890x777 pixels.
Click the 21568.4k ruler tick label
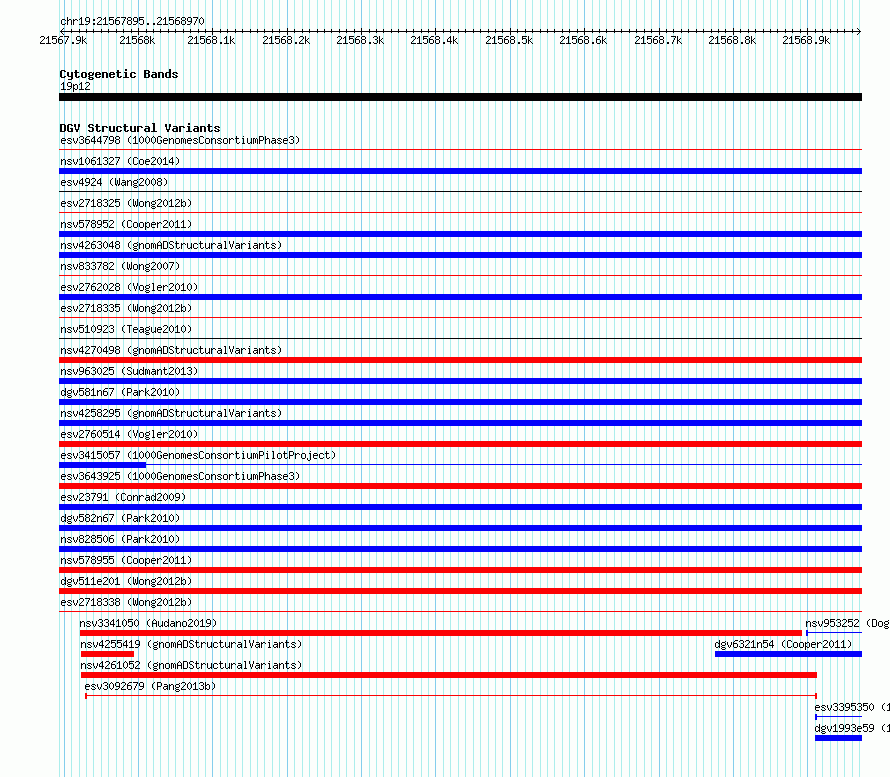click(x=434, y=40)
